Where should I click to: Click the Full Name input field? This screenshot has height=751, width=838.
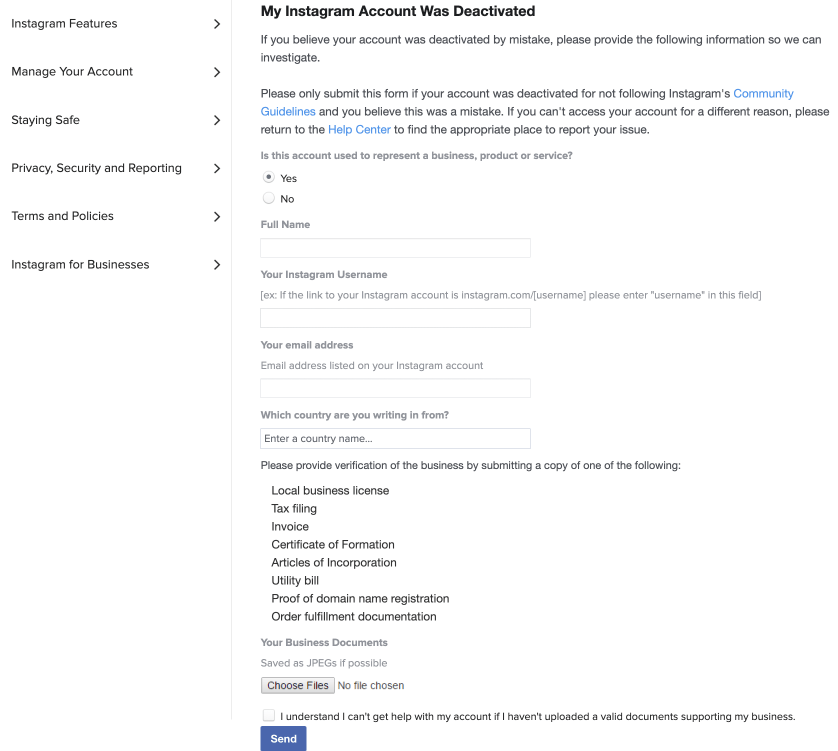[x=395, y=248]
